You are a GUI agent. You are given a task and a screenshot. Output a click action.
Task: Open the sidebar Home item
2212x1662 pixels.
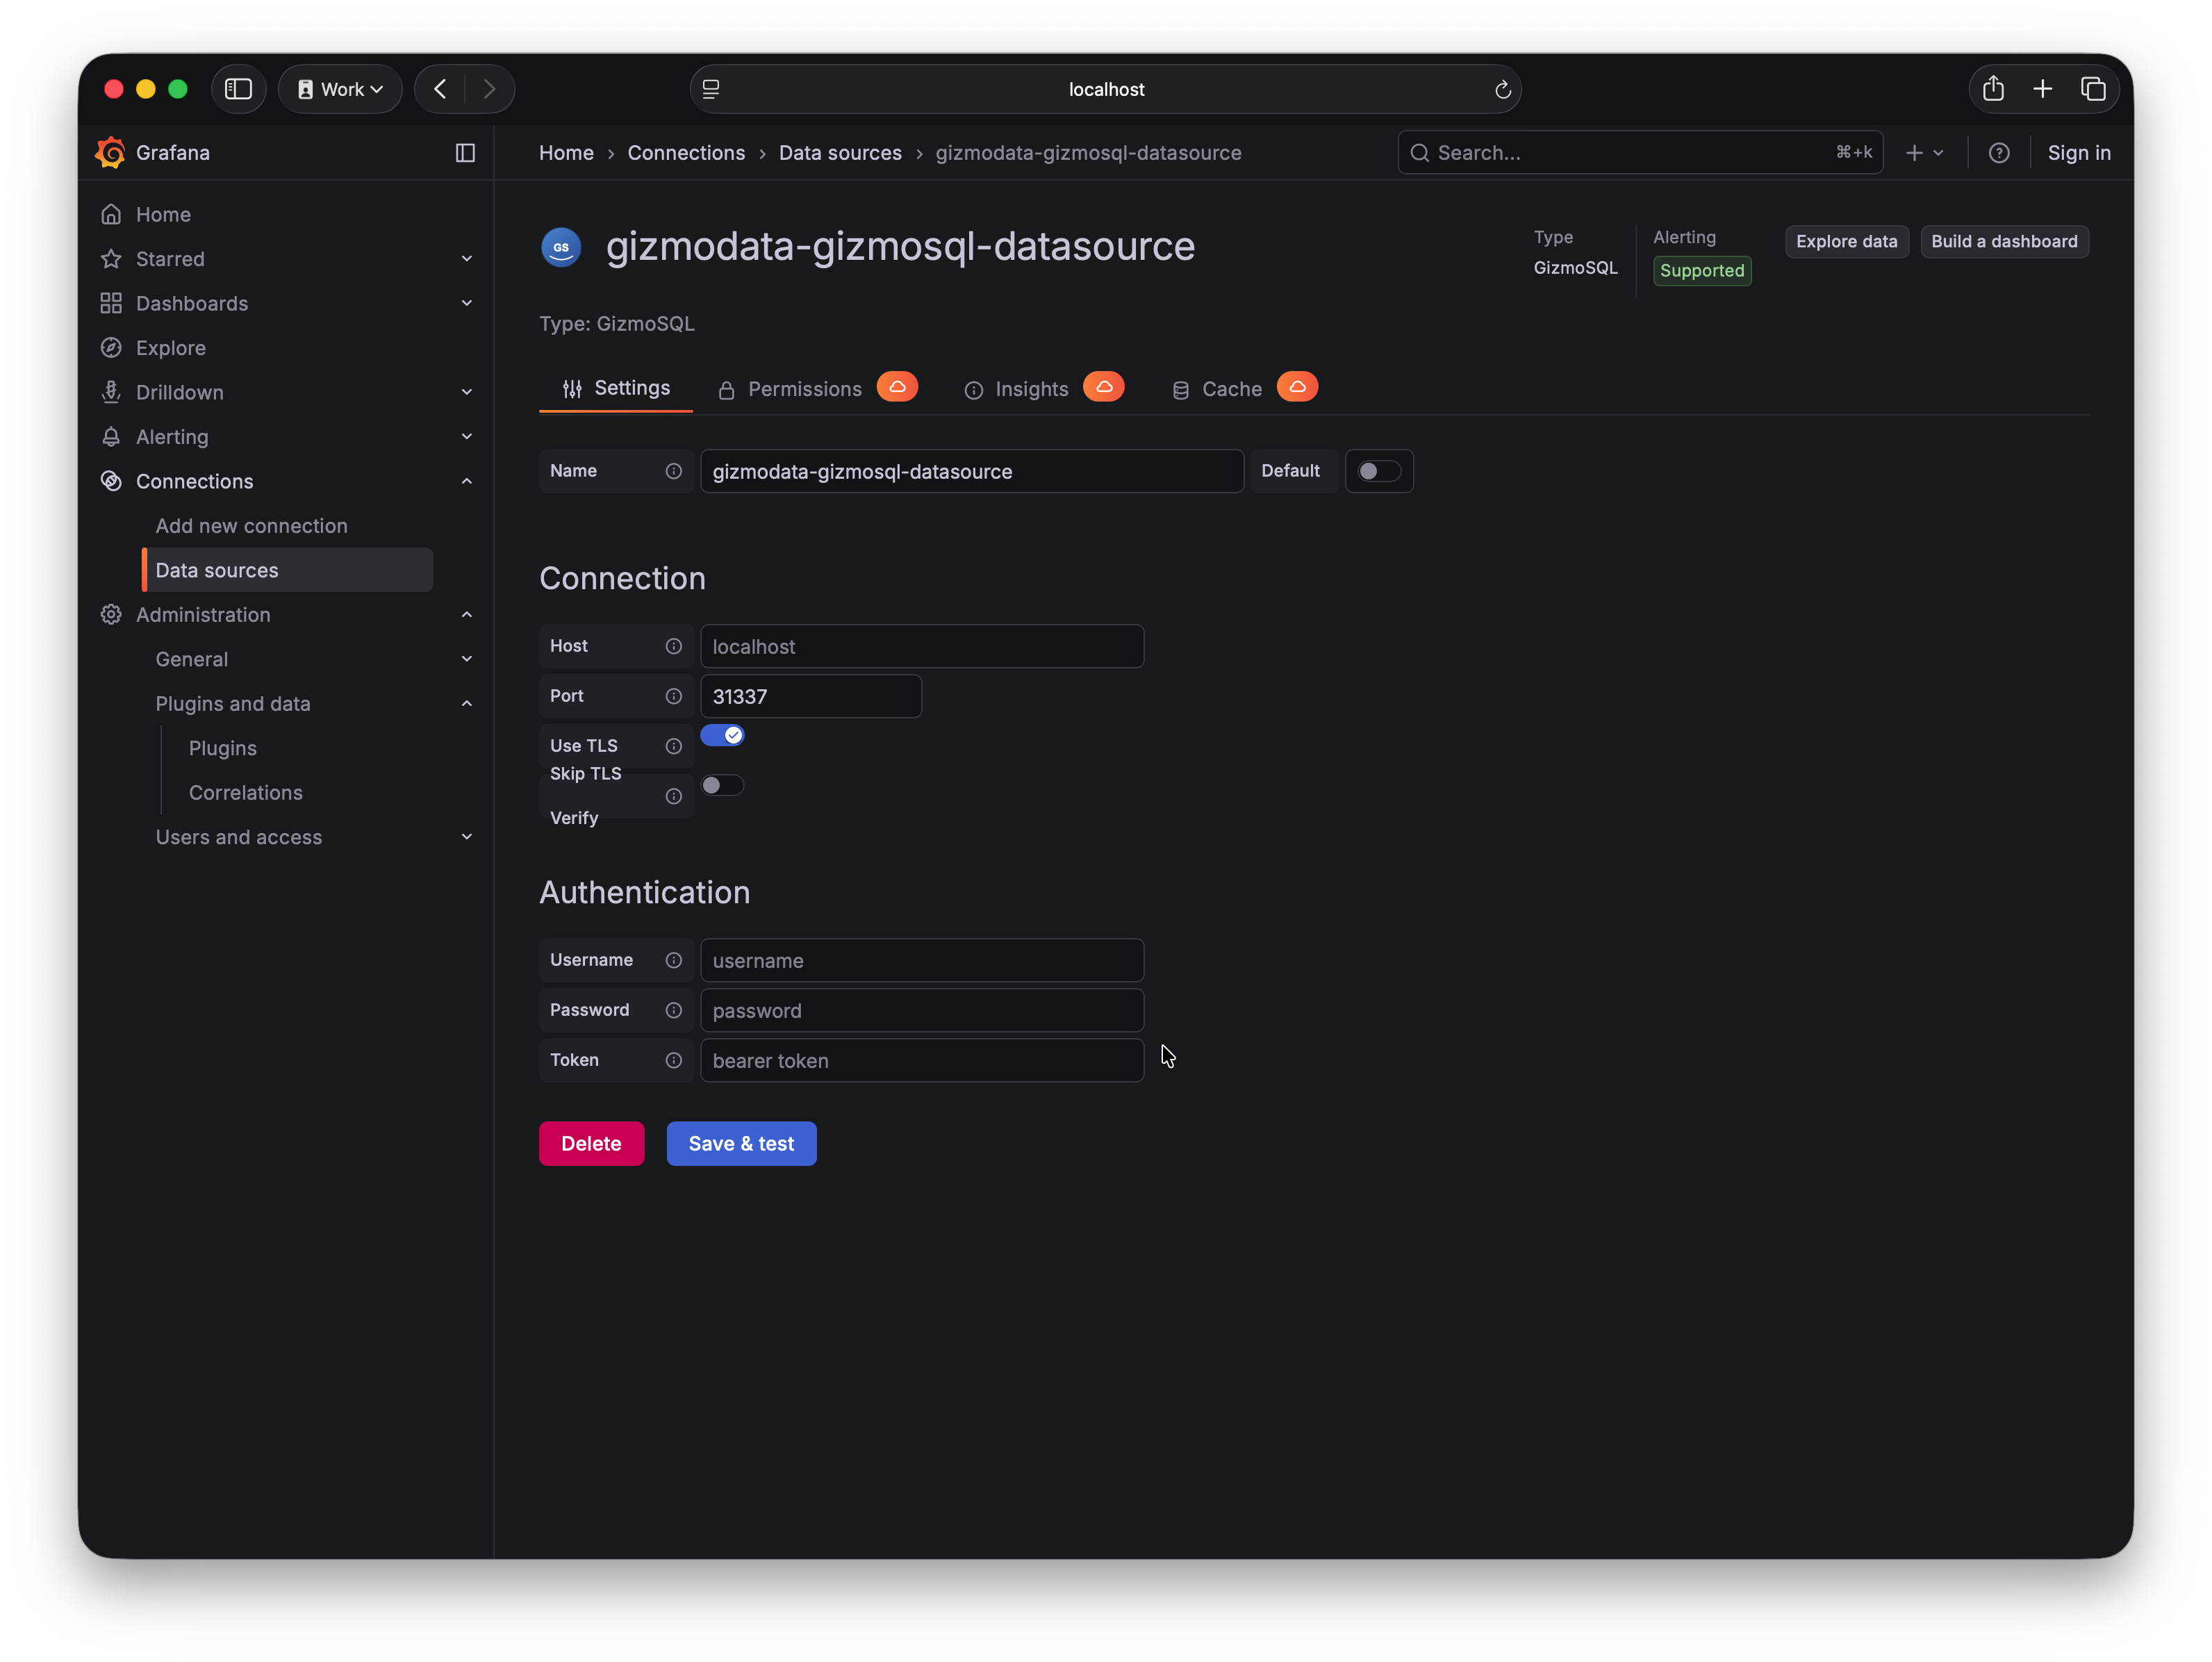(x=163, y=215)
